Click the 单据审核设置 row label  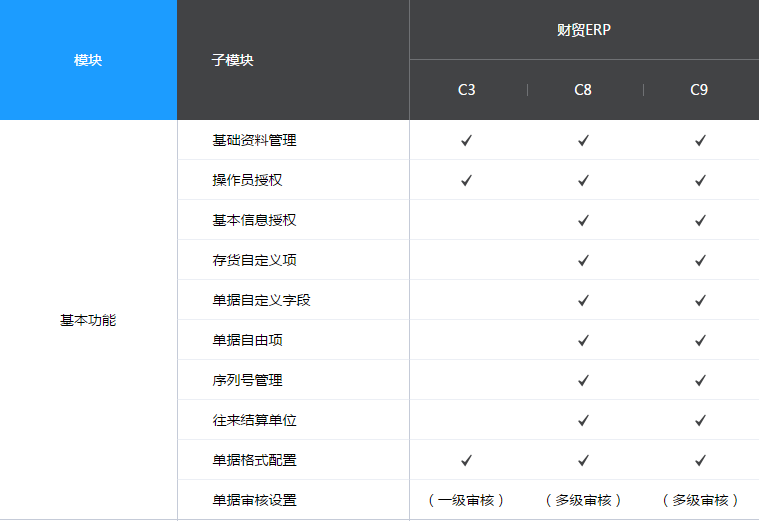pyautogui.click(x=254, y=500)
